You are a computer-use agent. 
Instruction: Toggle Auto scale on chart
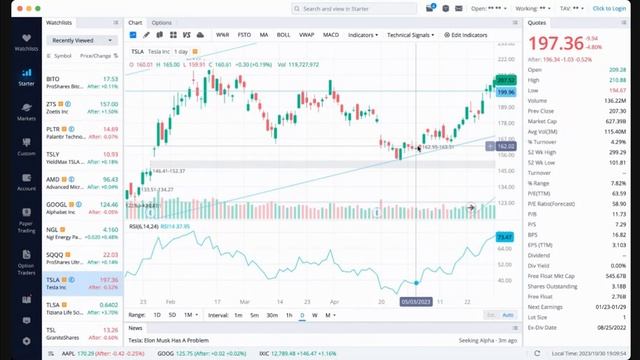pos(508,315)
